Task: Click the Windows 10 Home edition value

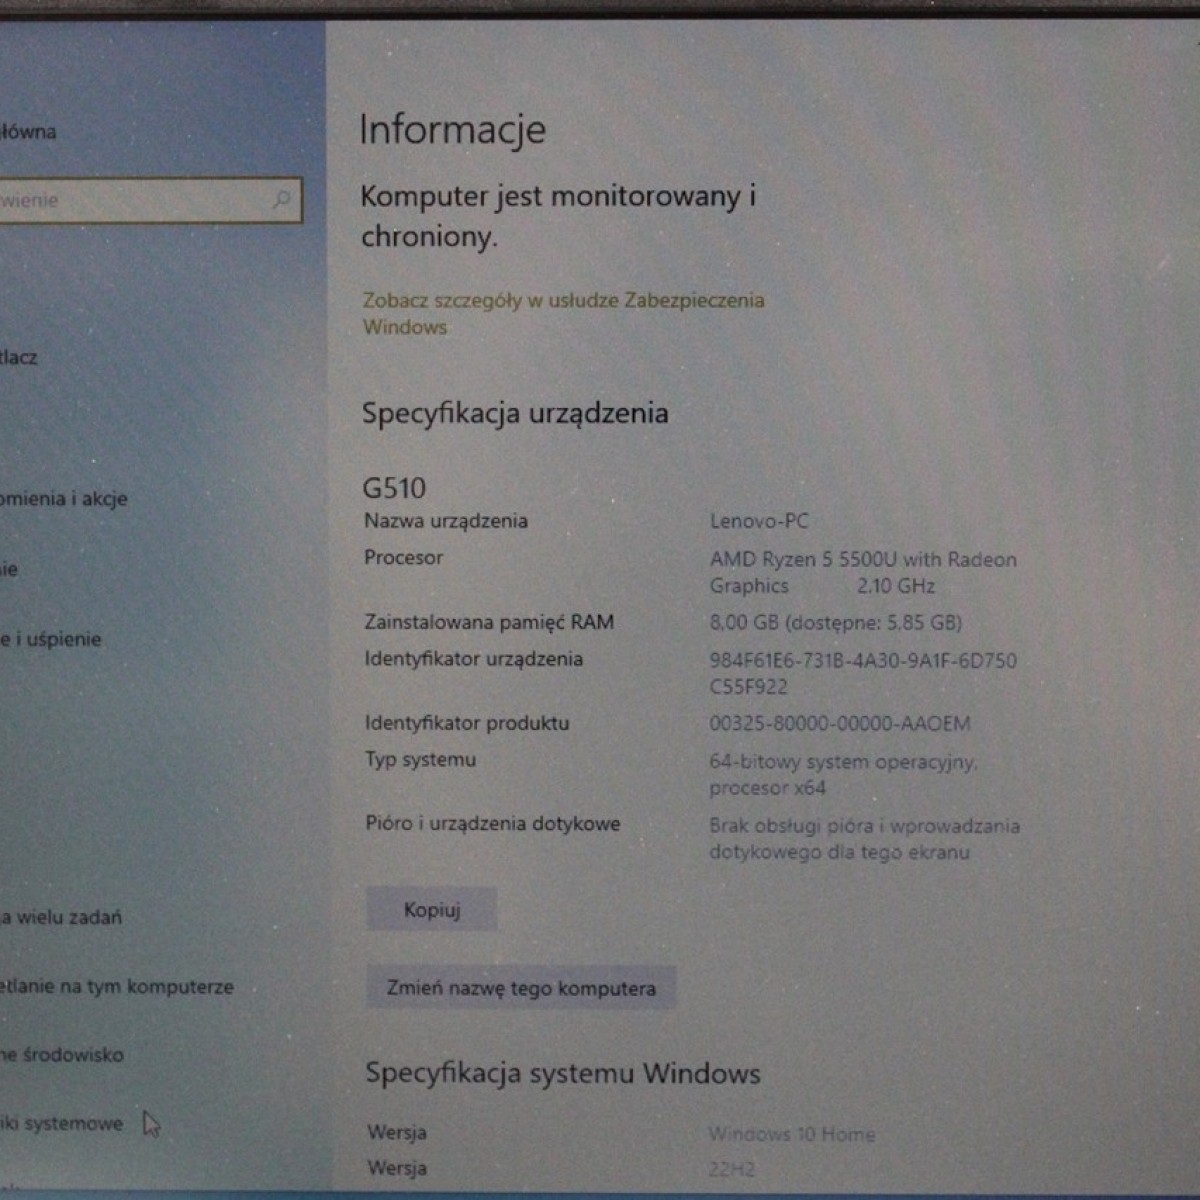Action: [x=792, y=1134]
